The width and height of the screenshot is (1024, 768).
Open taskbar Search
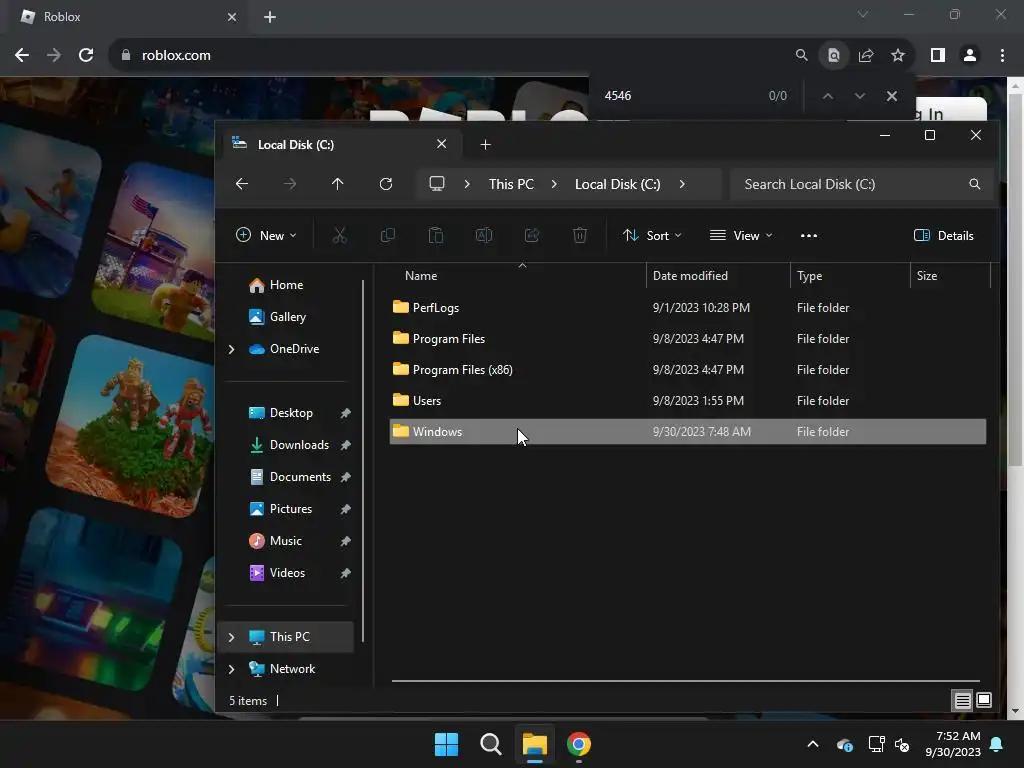point(490,744)
